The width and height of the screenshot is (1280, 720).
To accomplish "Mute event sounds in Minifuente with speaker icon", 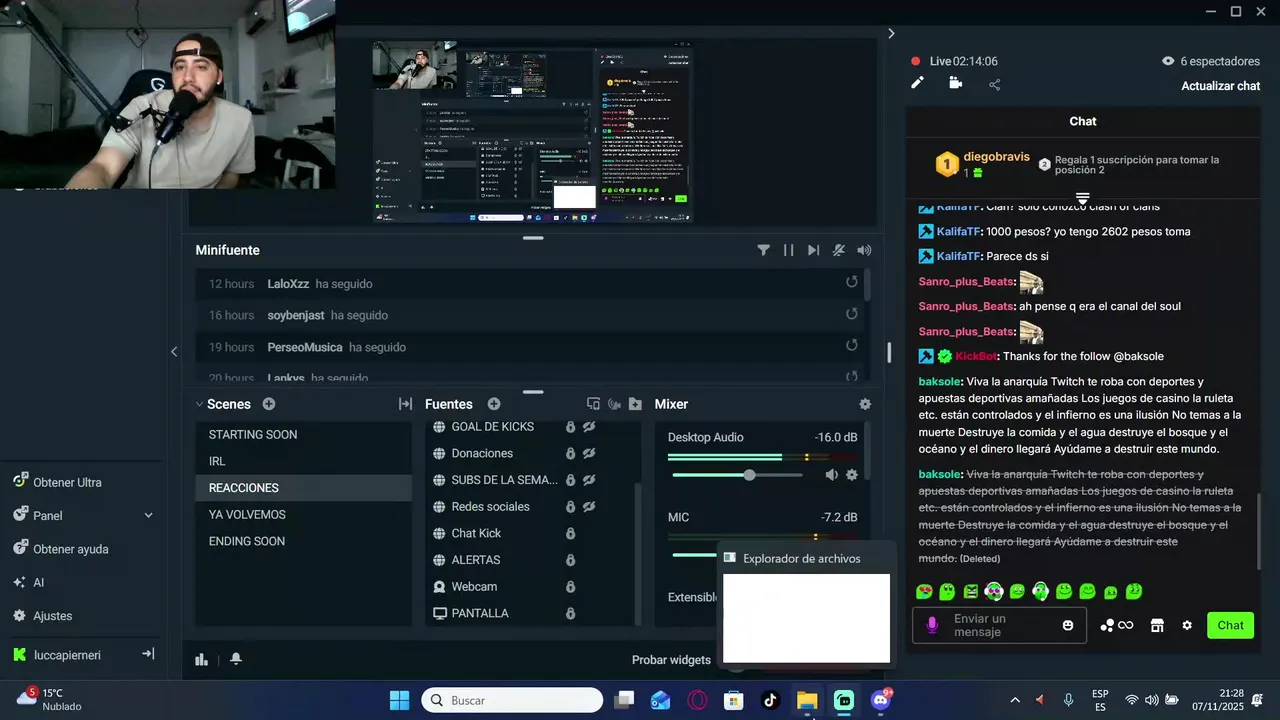I will tap(864, 250).
